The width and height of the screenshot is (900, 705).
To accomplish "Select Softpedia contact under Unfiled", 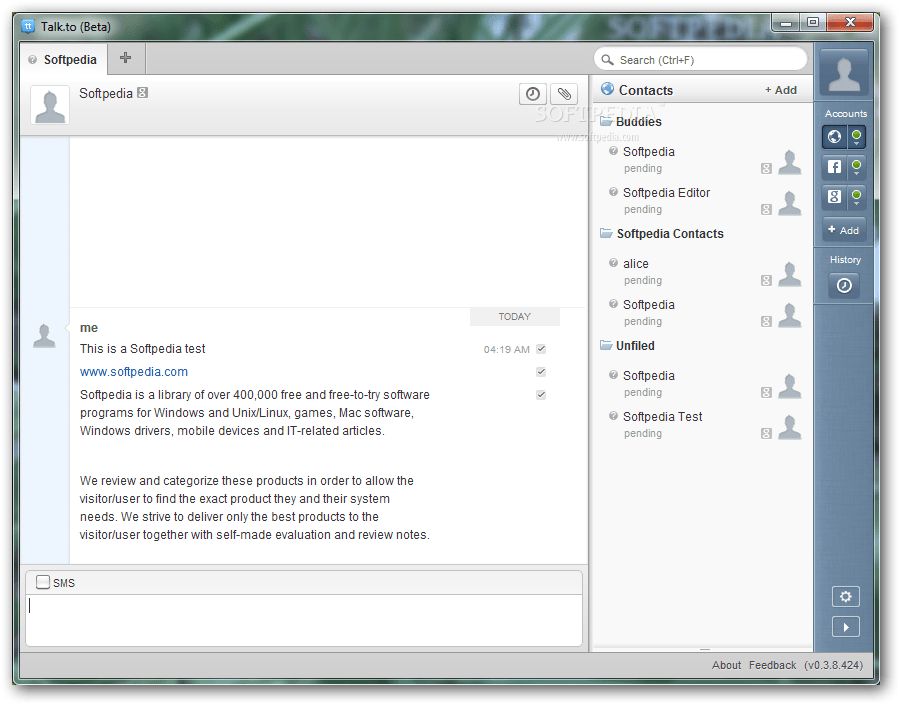I will (704, 384).
